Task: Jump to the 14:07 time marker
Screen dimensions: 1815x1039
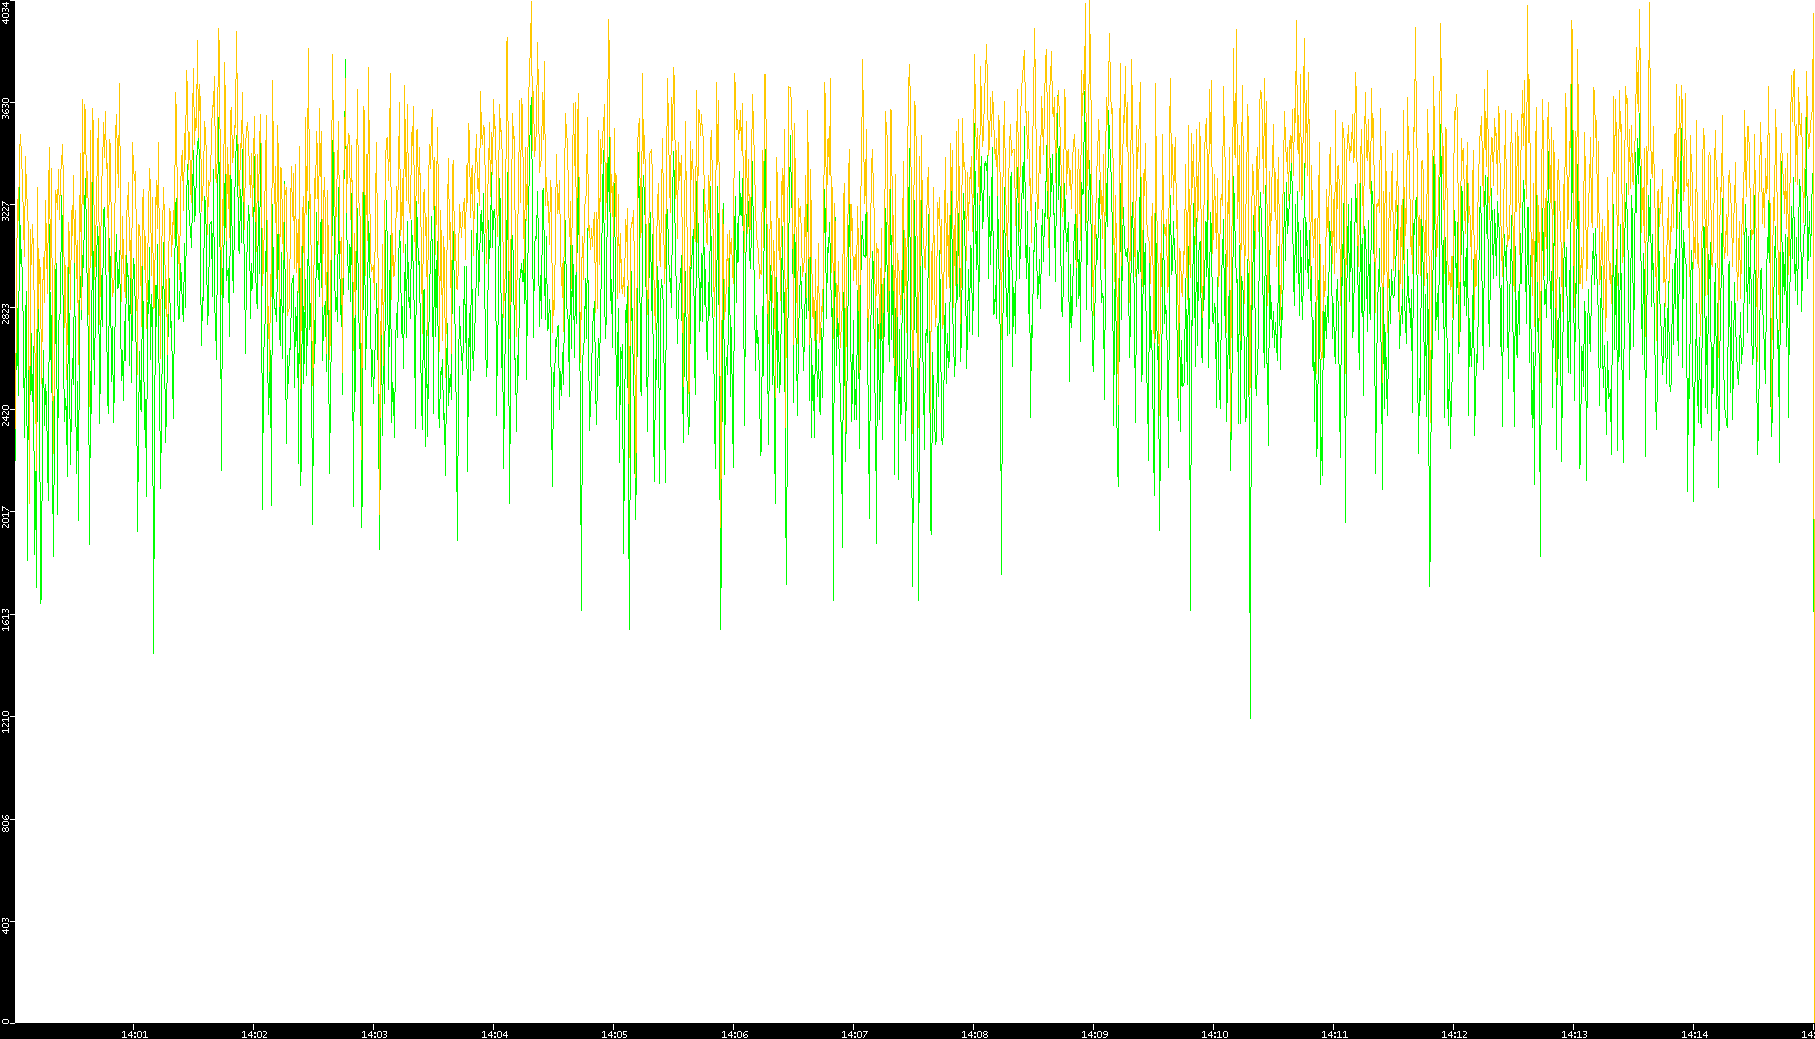Action: tap(854, 1033)
